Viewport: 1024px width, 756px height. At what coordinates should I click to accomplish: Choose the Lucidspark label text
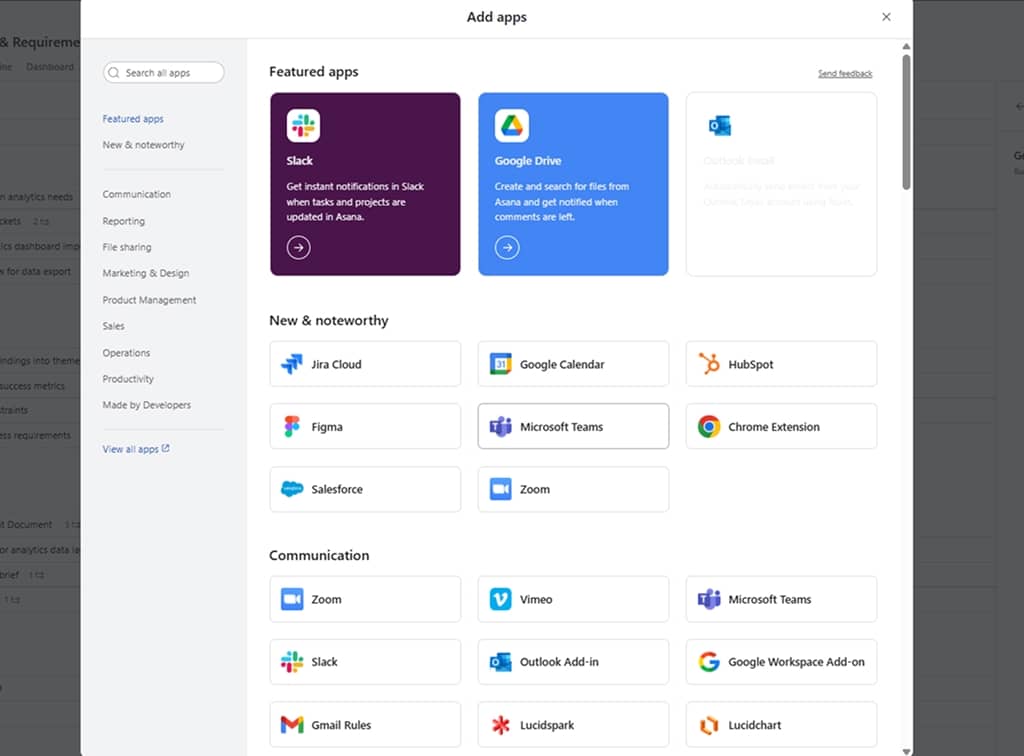pyautogui.click(x=547, y=725)
